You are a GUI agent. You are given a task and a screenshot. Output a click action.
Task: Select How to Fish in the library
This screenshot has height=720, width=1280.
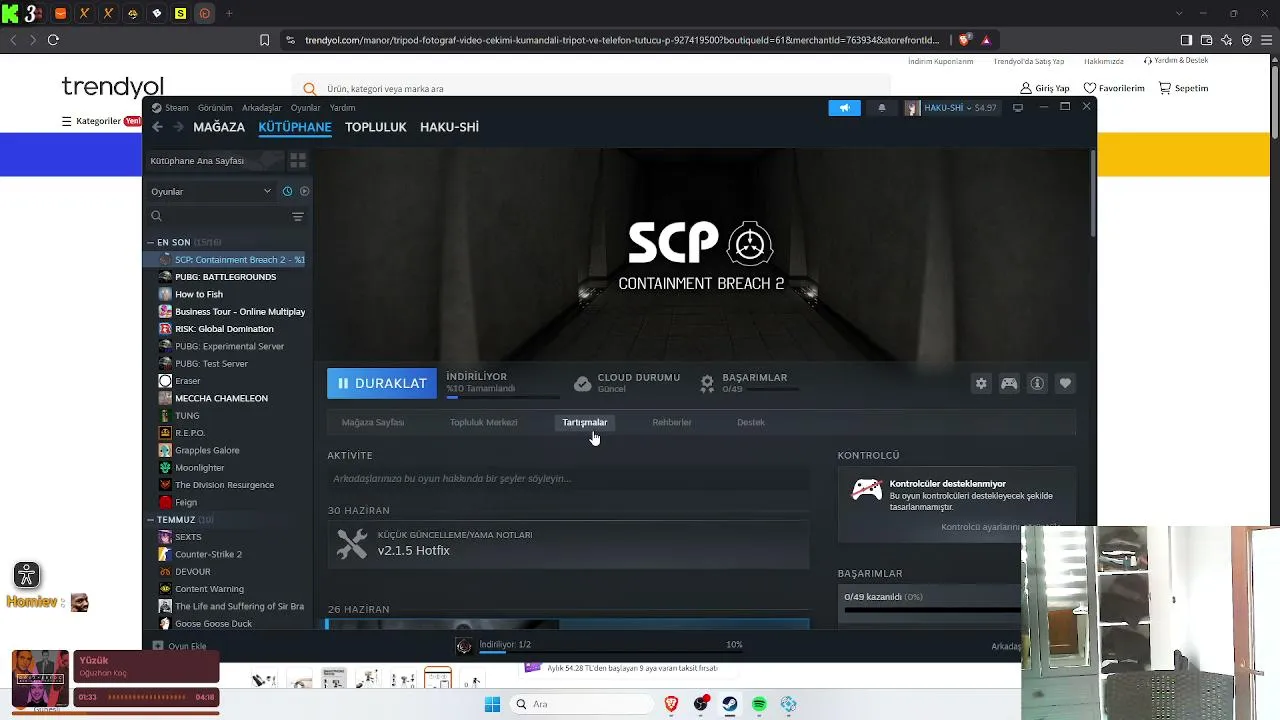(199, 294)
